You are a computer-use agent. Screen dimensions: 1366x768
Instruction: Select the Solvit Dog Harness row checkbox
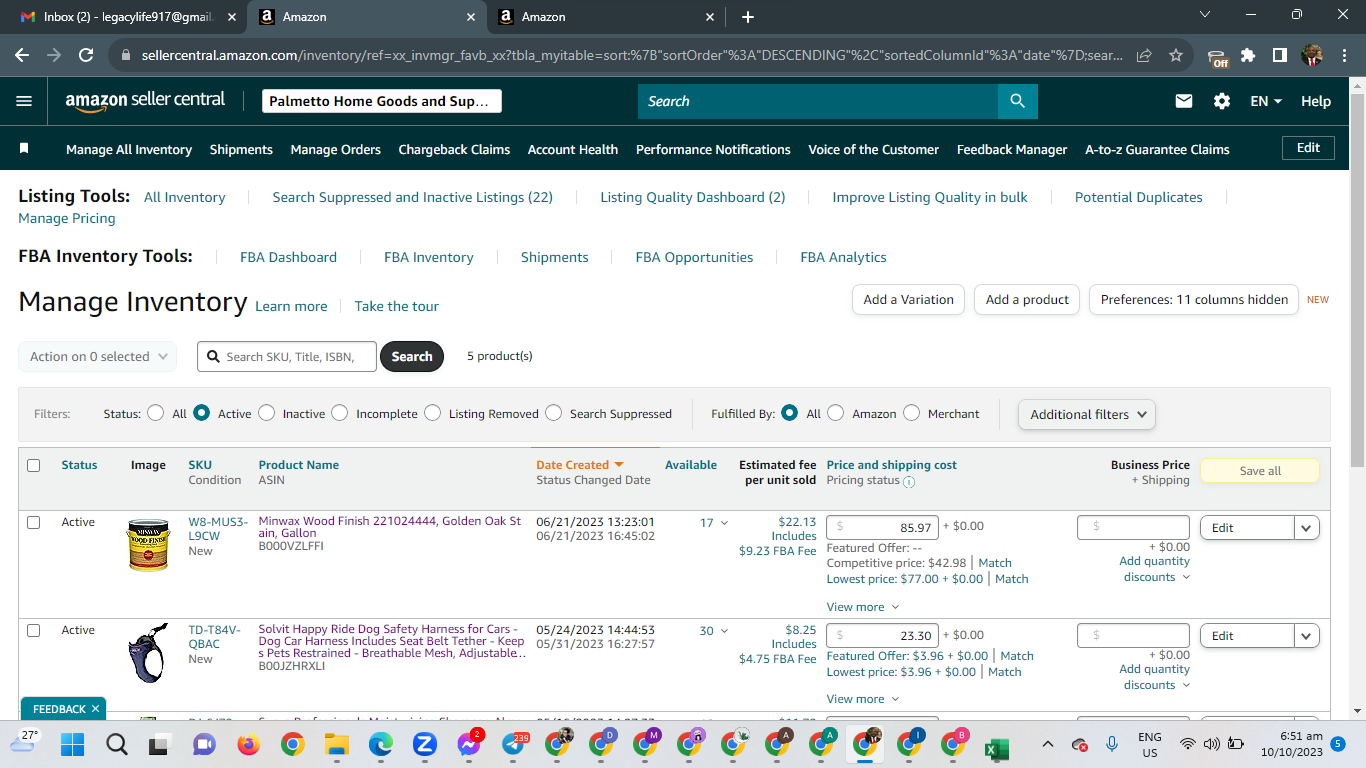(x=34, y=630)
